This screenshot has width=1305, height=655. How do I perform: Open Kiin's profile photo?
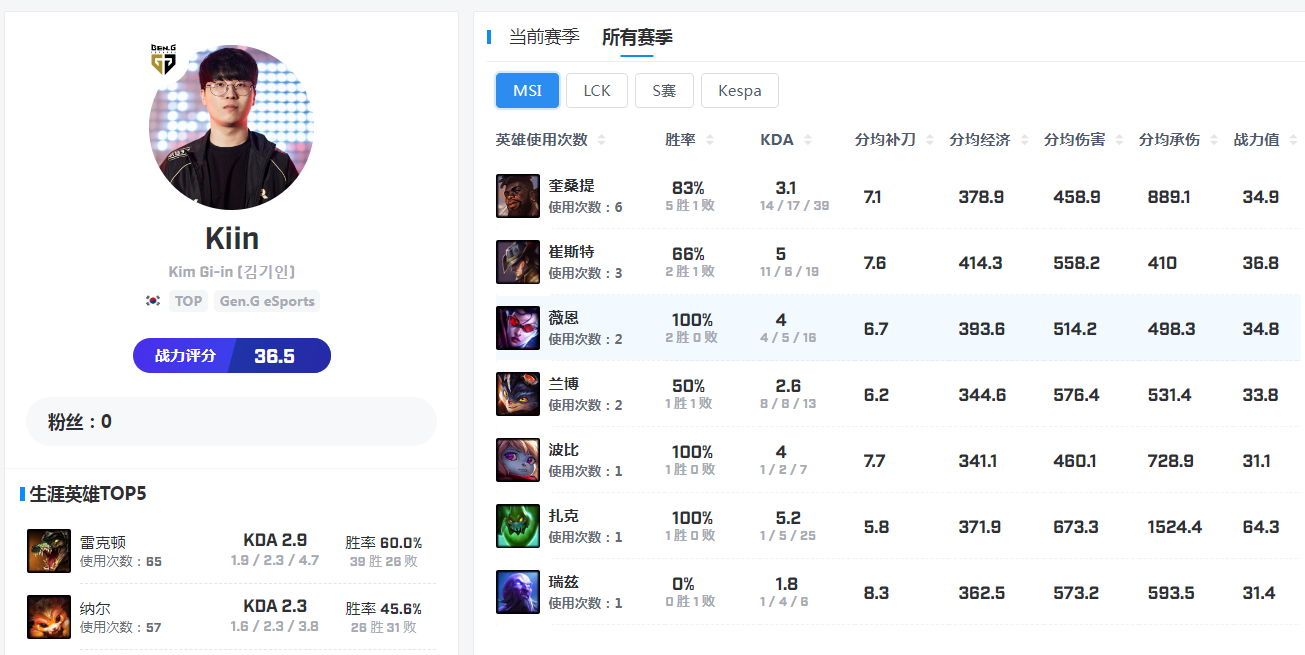tap(231, 127)
